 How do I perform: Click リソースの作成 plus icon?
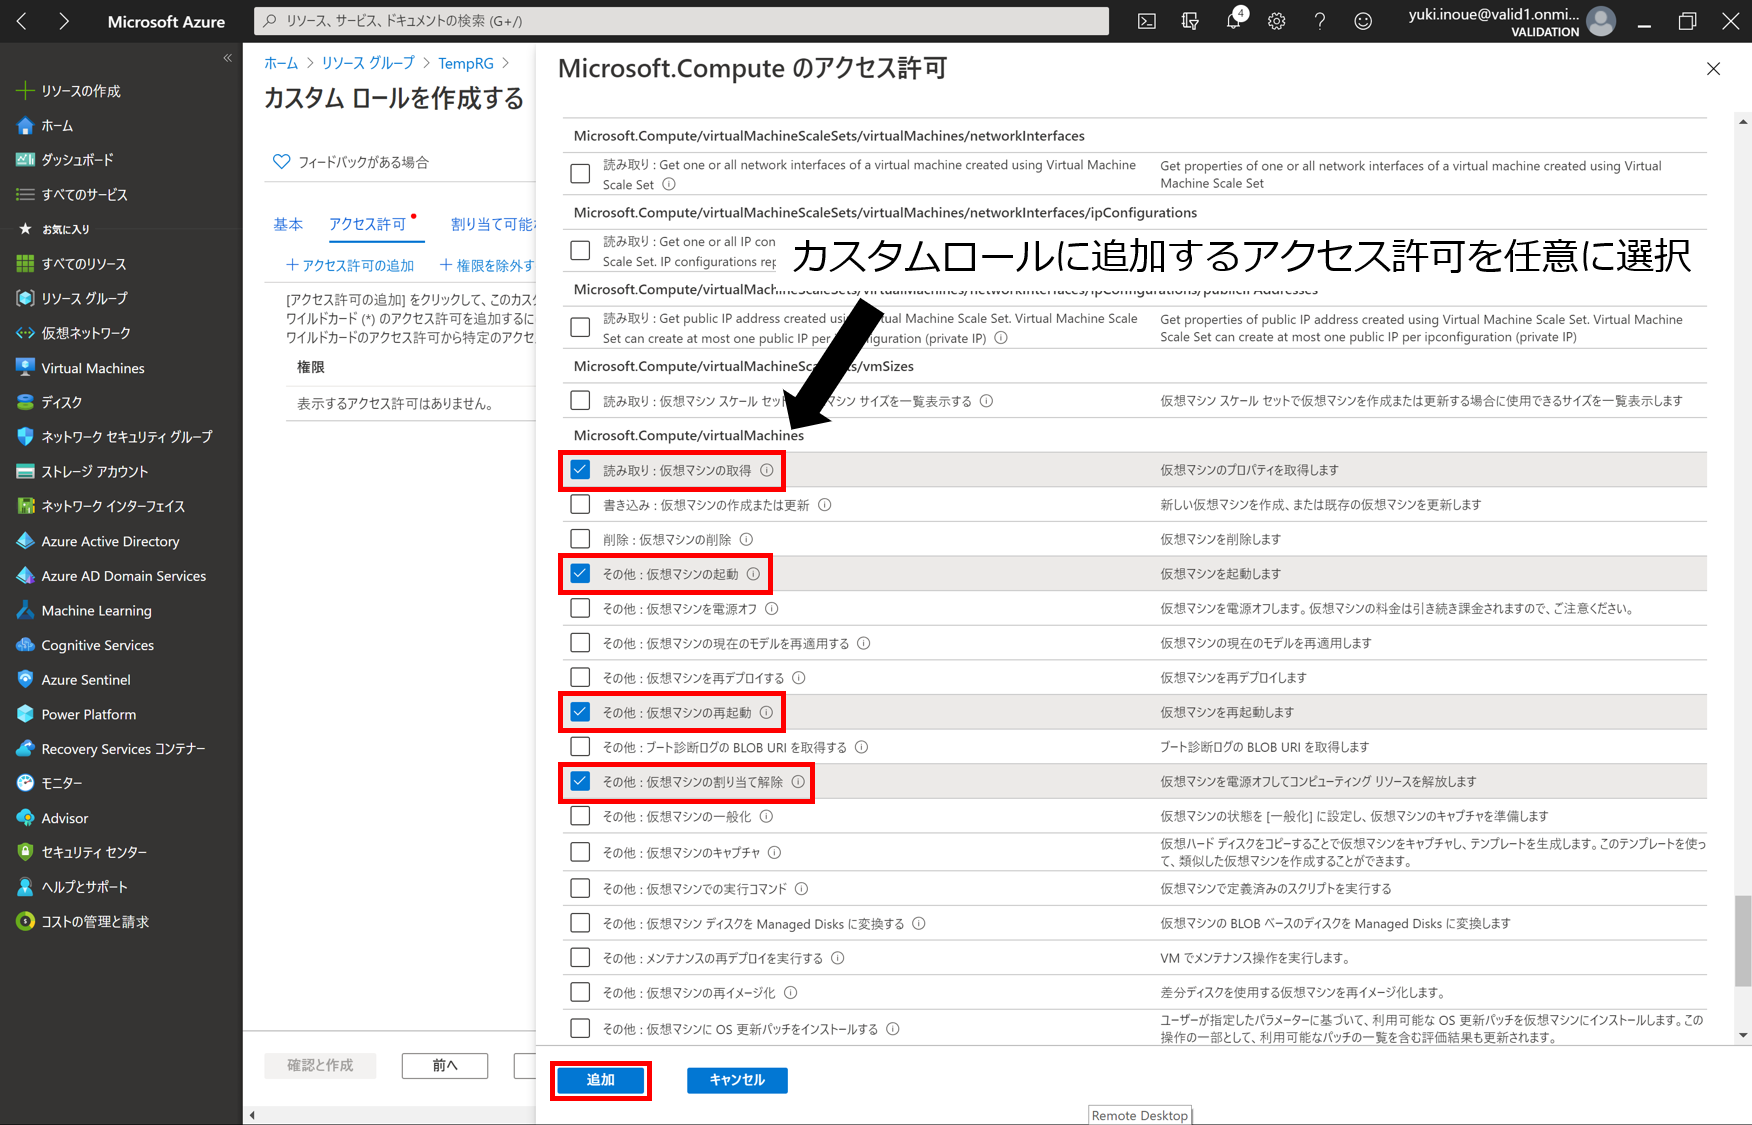[x=25, y=91]
